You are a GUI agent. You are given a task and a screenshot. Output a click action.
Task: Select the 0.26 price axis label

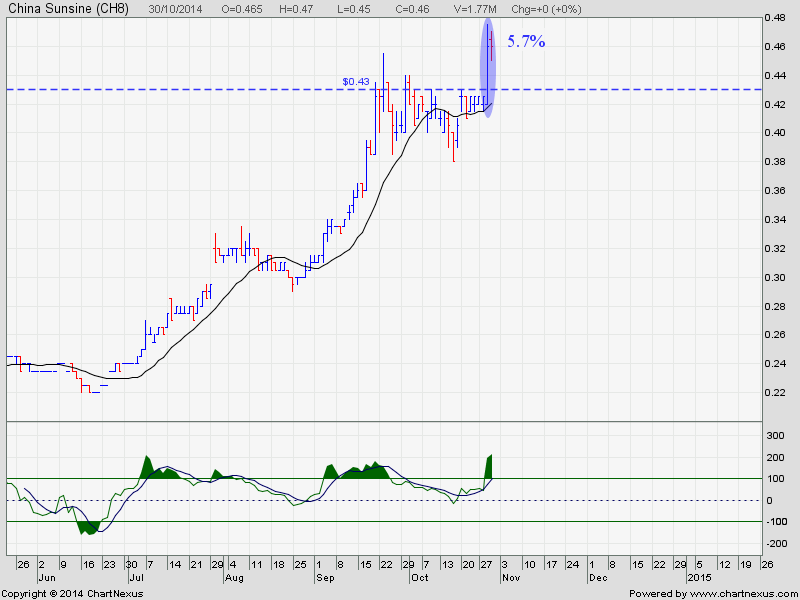tap(774, 335)
